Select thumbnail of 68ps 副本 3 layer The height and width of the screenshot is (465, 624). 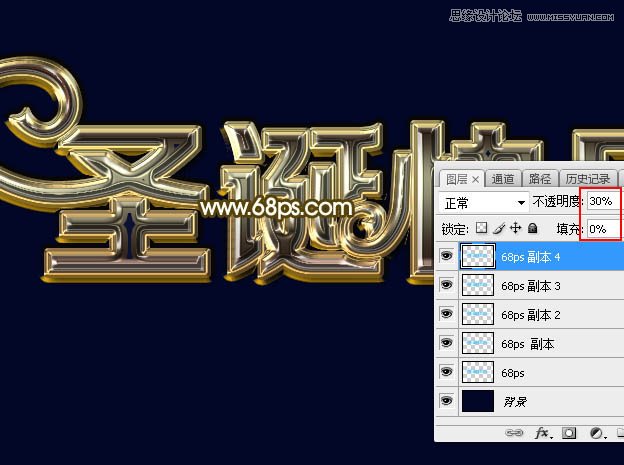pos(478,285)
